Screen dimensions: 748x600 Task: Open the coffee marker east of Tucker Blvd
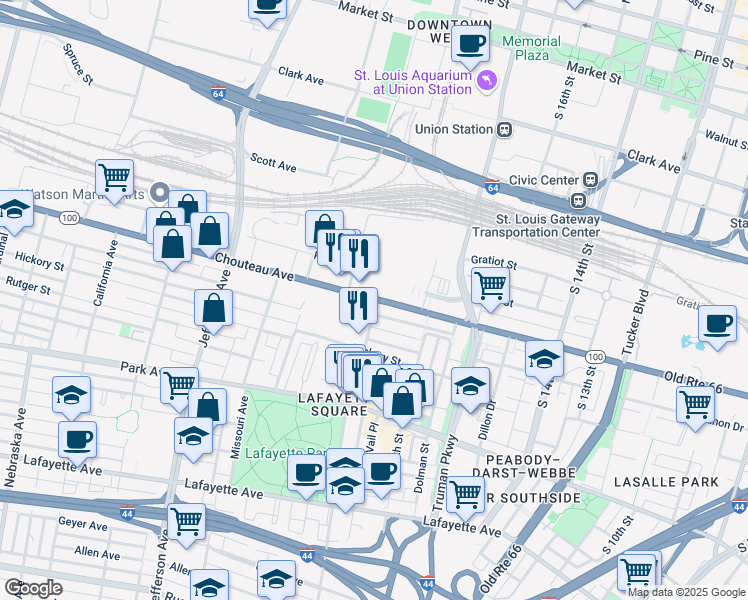coord(717,325)
